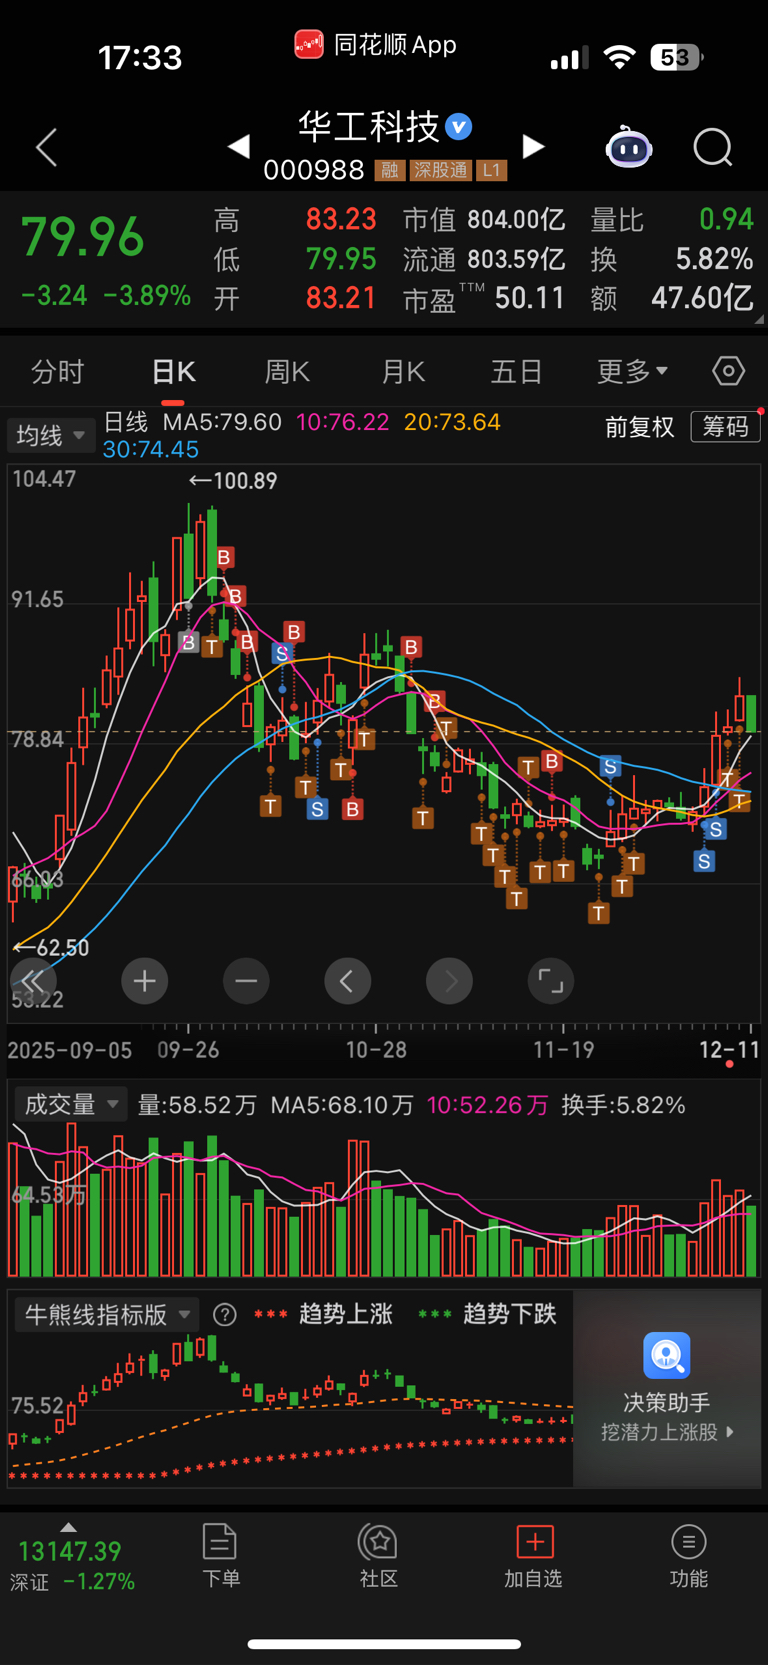Open 社区 community icon
This screenshot has width=769, height=1665.
(x=379, y=1542)
